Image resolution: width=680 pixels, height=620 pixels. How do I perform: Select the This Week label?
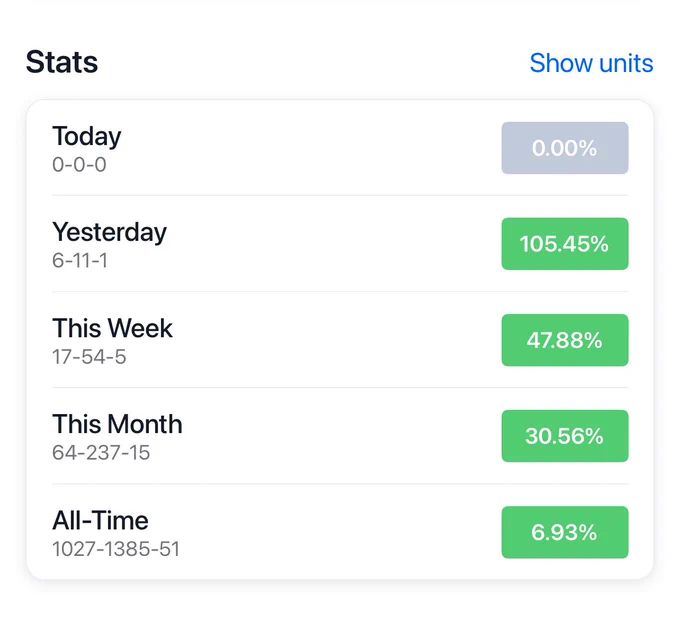click(112, 328)
